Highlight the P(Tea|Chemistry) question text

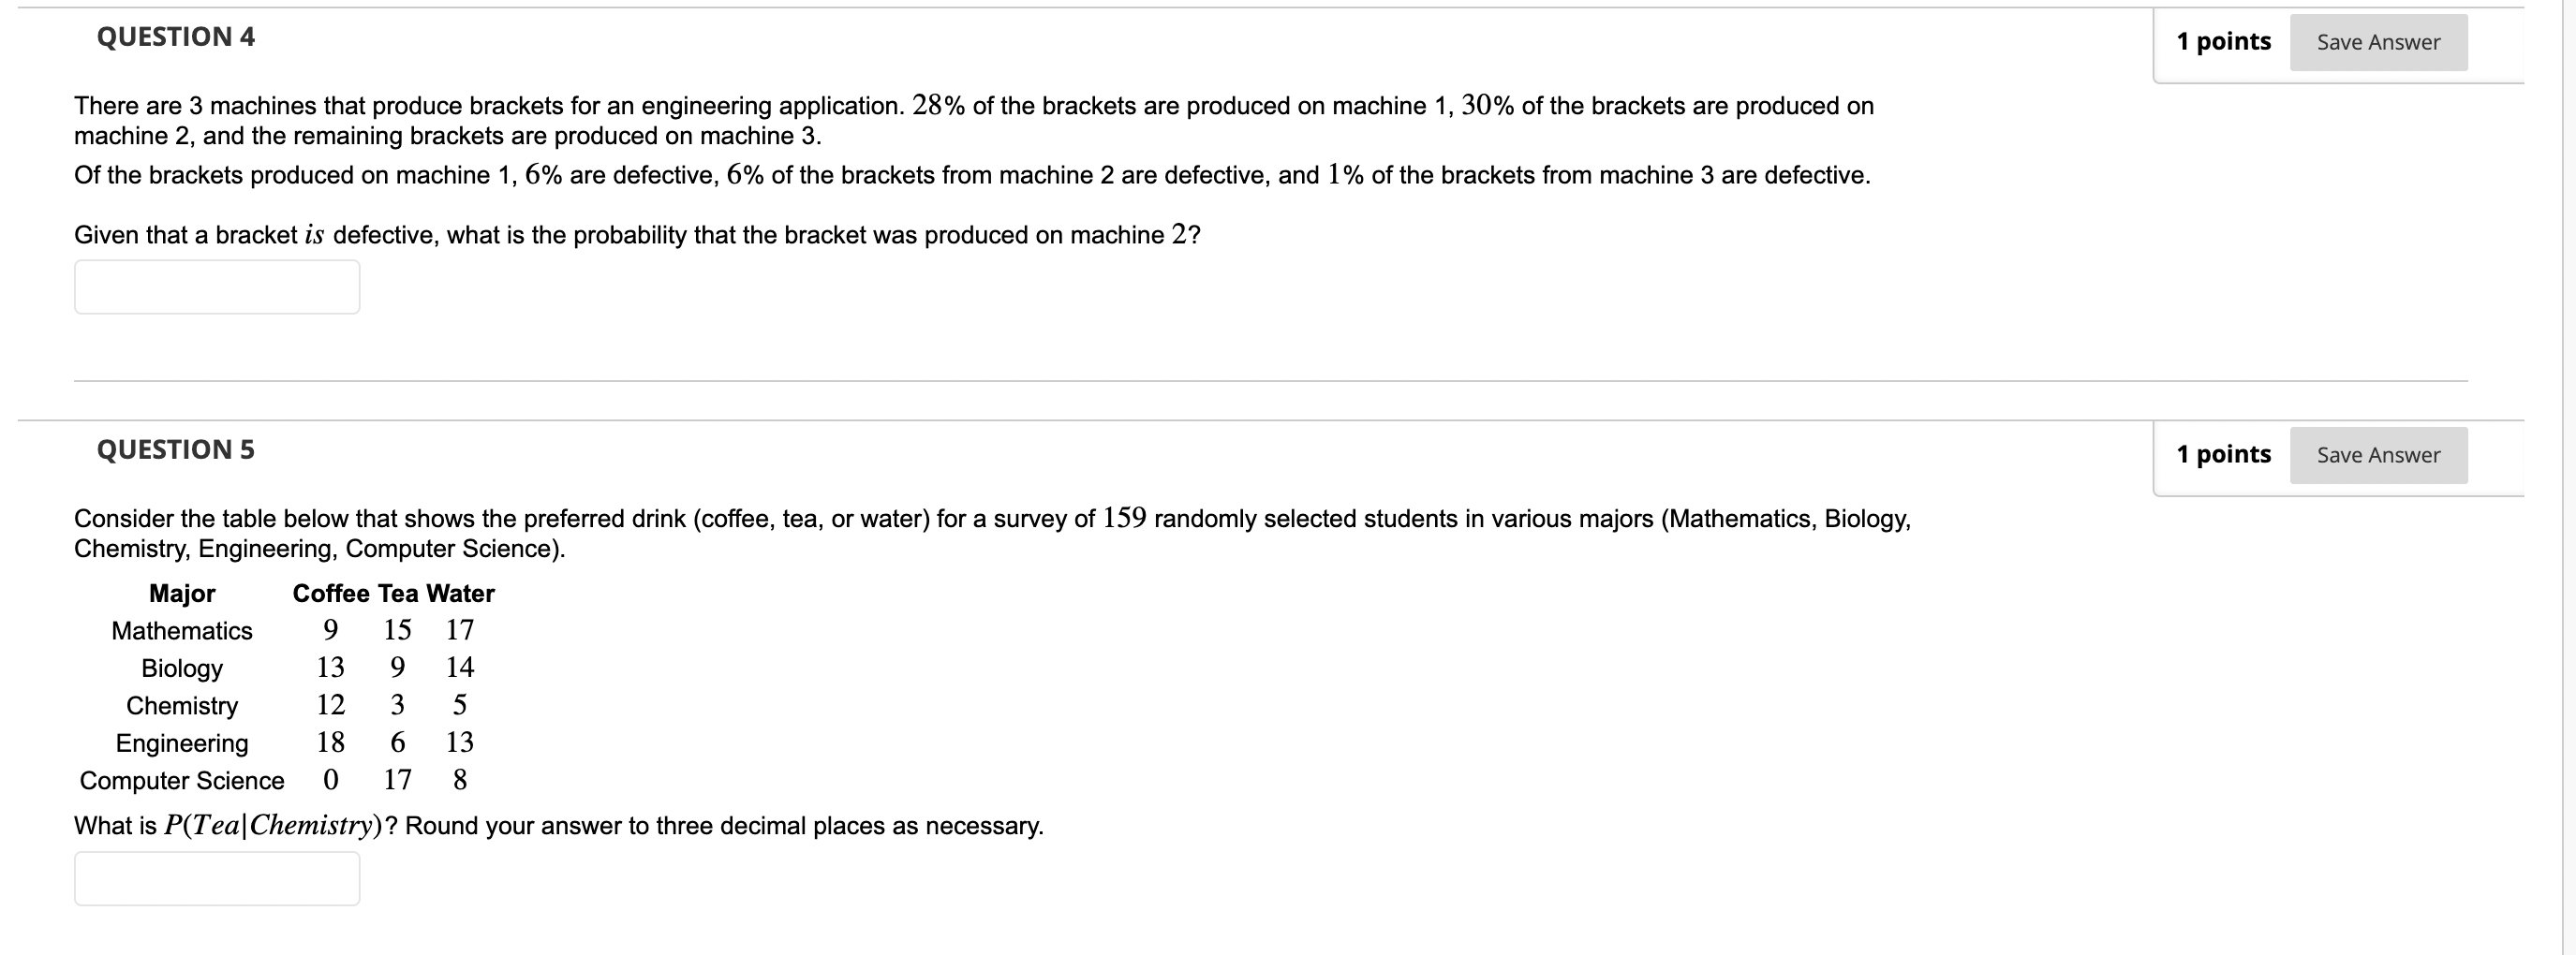tap(558, 824)
